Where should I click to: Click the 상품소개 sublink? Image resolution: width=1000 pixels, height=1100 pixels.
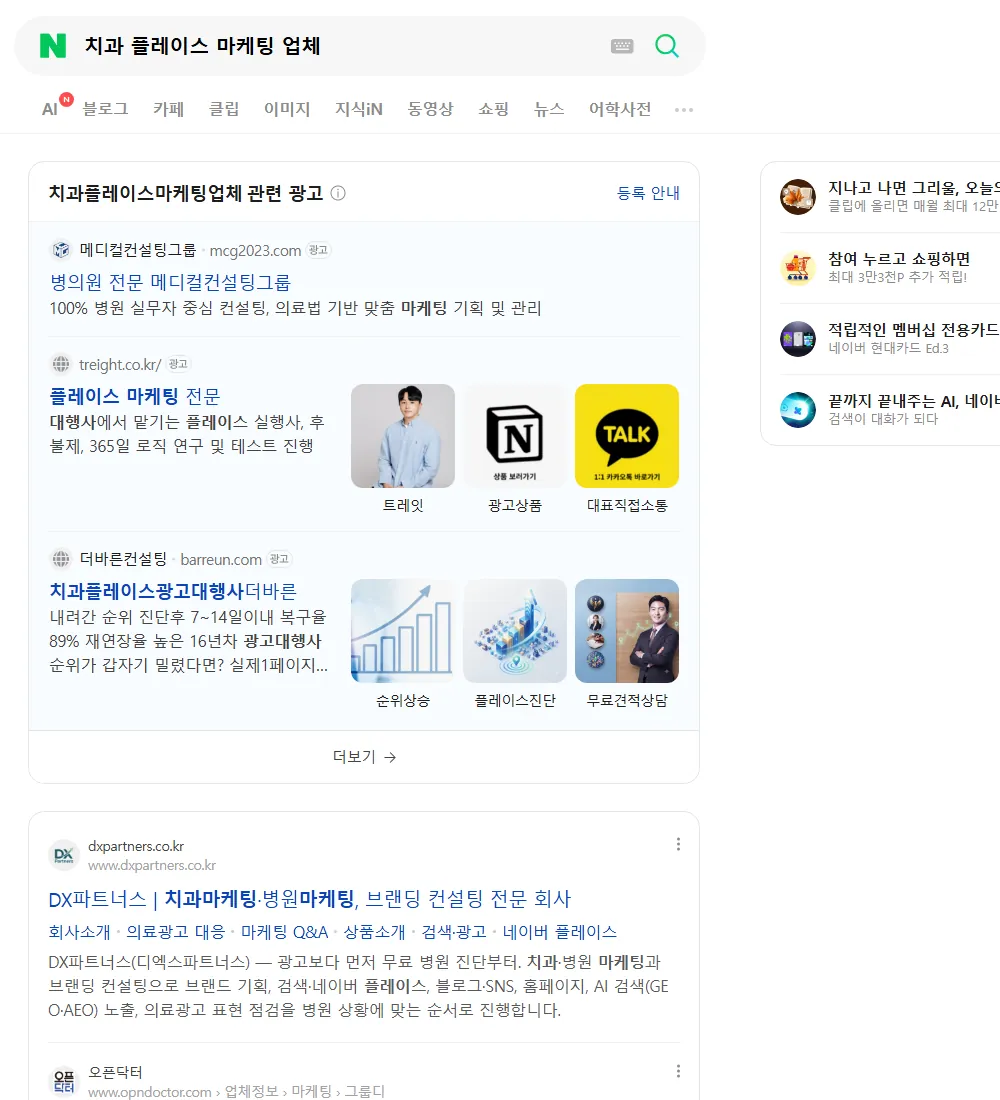pos(374,932)
